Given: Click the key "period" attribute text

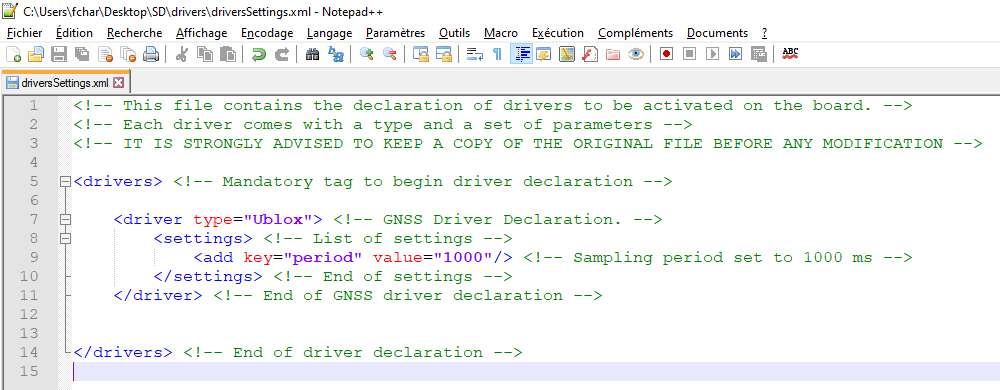Looking at the screenshot, I should point(323,257).
